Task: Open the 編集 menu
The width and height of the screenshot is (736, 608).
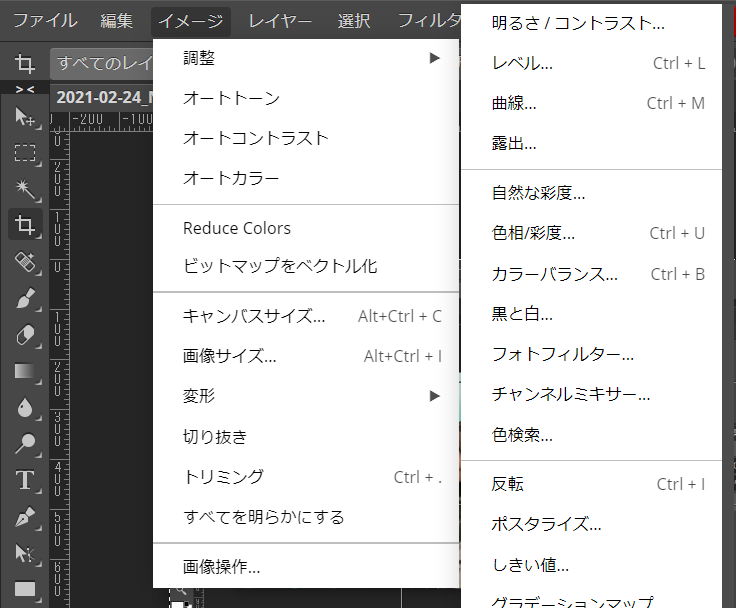Action: click(116, 21)
